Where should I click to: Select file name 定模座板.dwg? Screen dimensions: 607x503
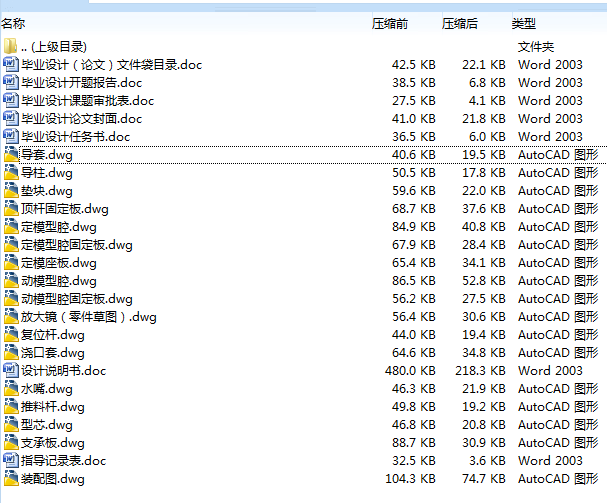click(59, 263)
